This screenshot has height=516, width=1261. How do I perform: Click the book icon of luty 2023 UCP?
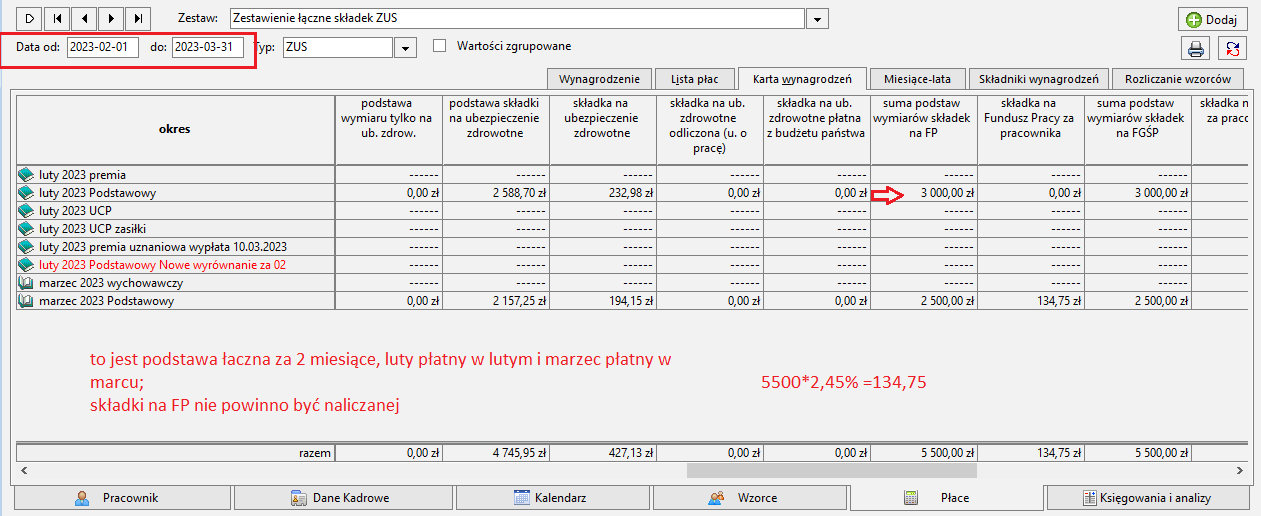pyautogui.click(x=26, y=211)
